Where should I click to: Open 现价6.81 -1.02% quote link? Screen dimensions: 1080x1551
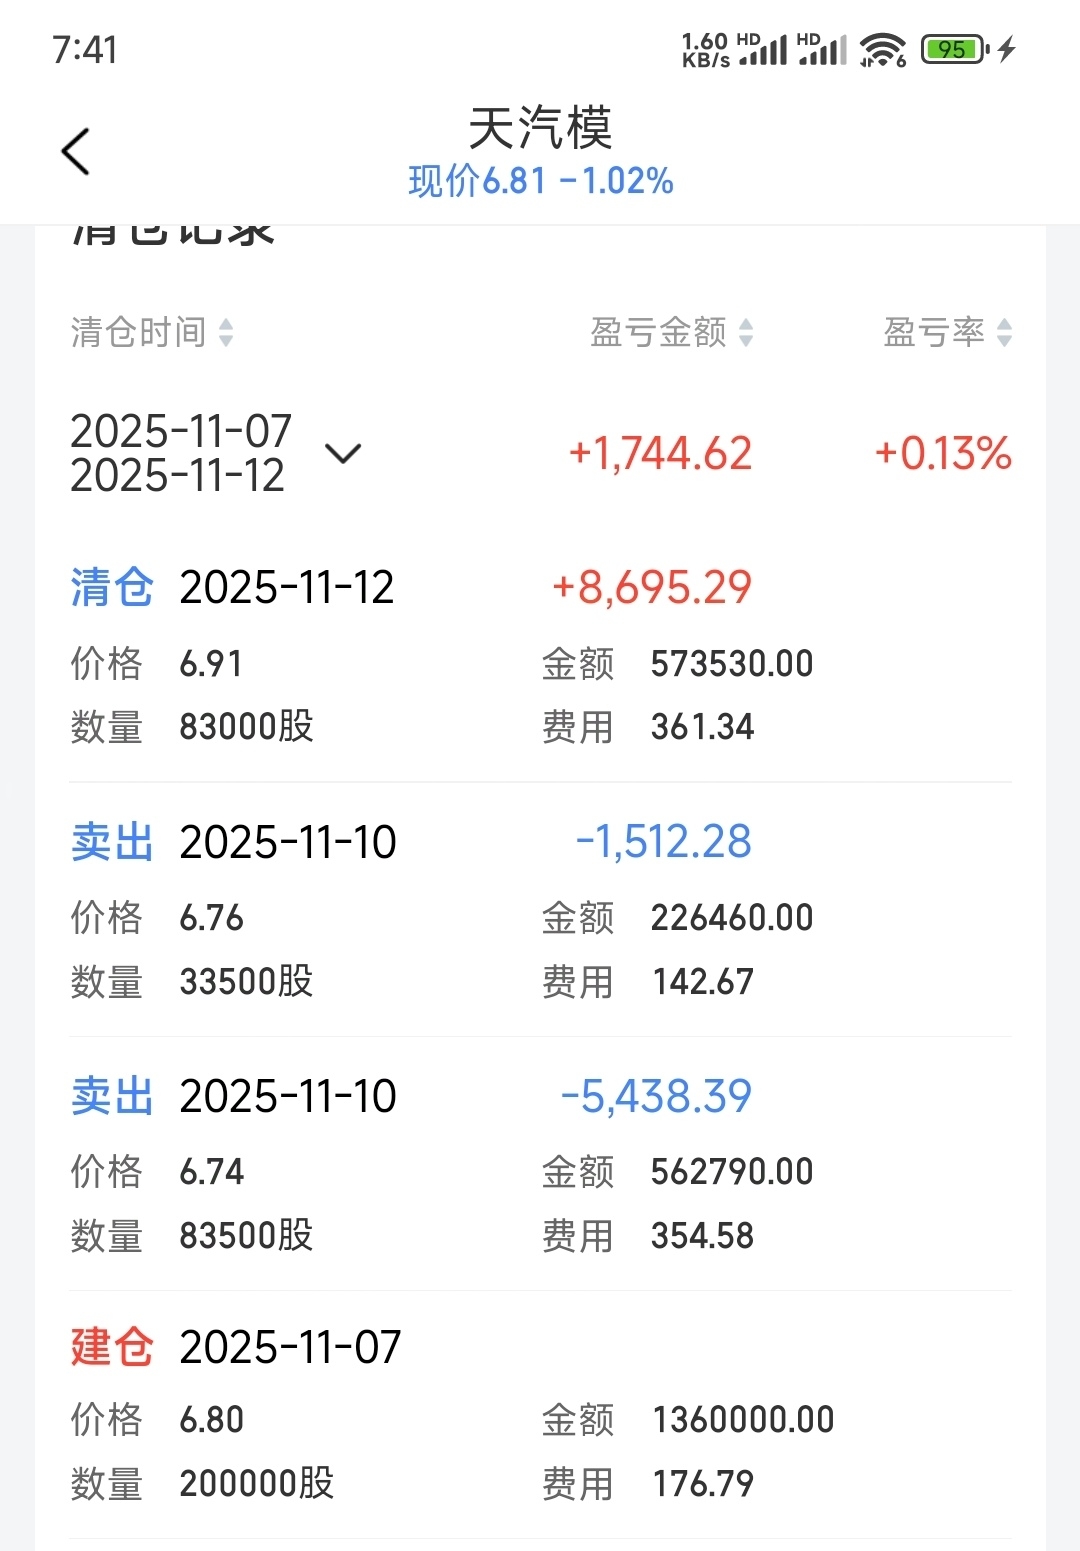(540, 181)
